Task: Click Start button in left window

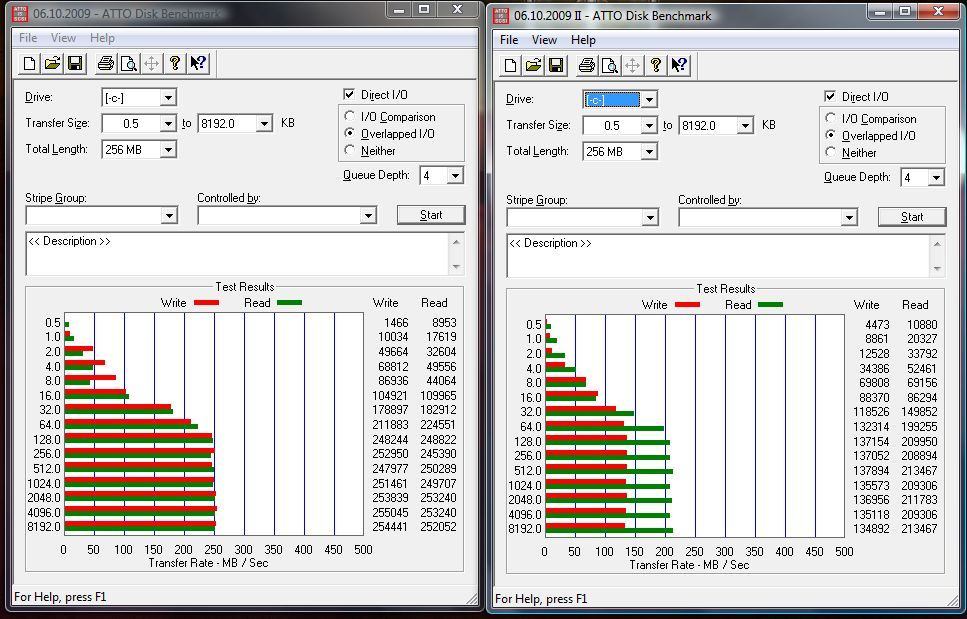Action: 431,215
